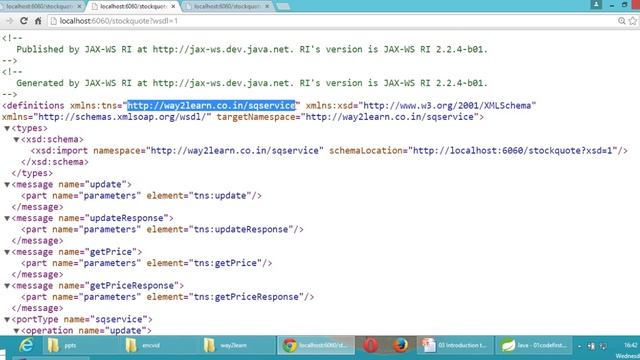Click element="tns:update" part line
The width and height of the screenshot is (640, 360).
pos(141,196)
